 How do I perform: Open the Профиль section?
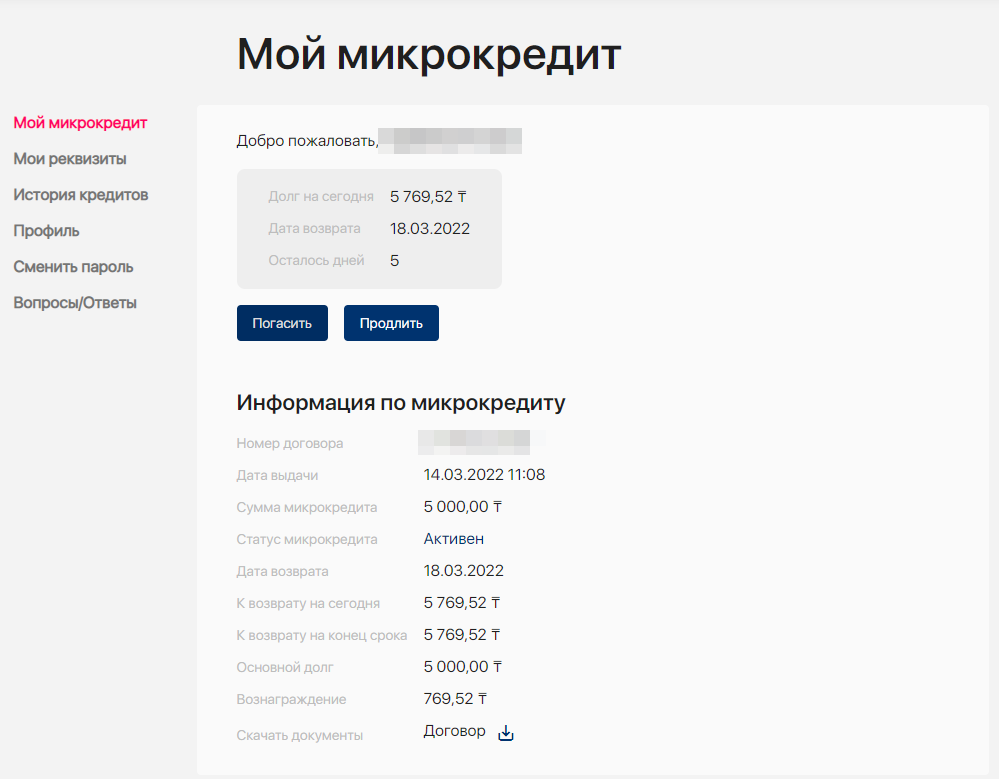[46, 231]
